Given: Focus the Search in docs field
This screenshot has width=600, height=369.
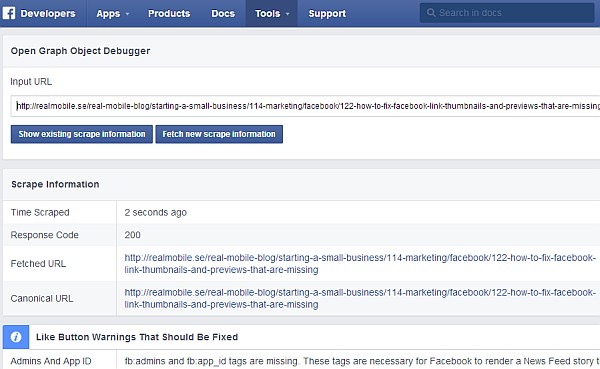Looking at the screenshot, I should click(x=507, y=13).
